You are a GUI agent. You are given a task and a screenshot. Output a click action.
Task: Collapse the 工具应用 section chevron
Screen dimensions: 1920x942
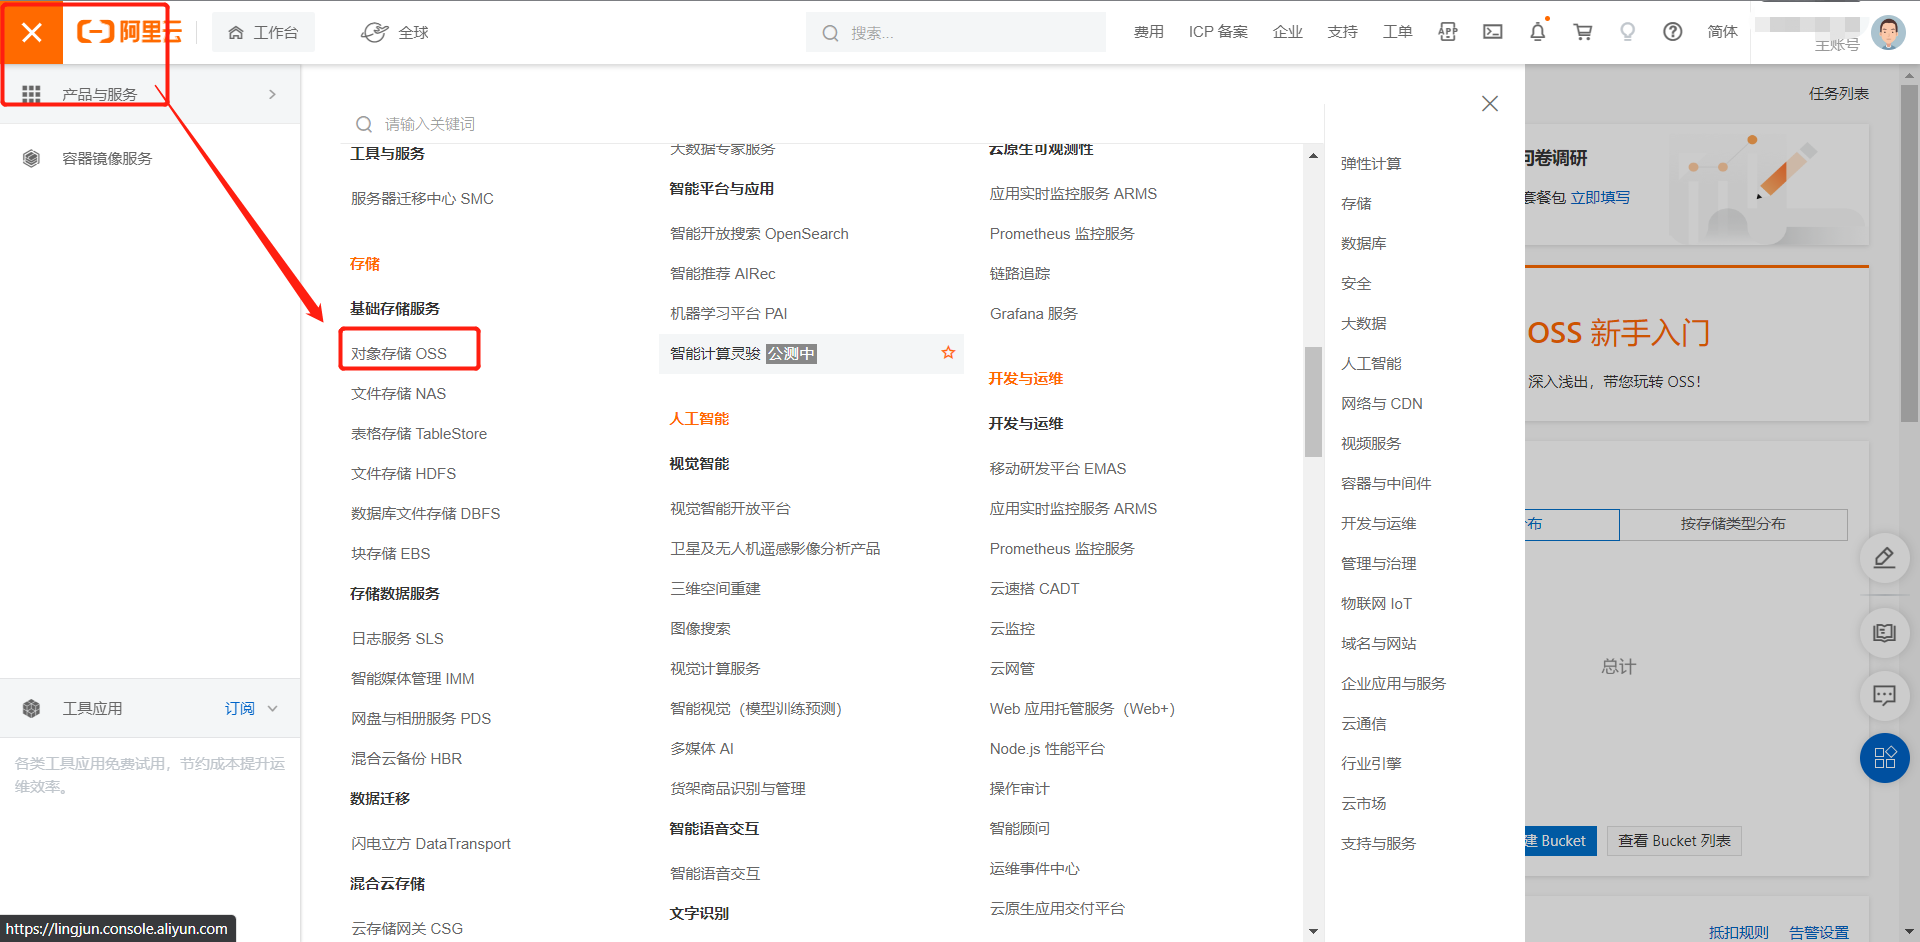point(272,708)
